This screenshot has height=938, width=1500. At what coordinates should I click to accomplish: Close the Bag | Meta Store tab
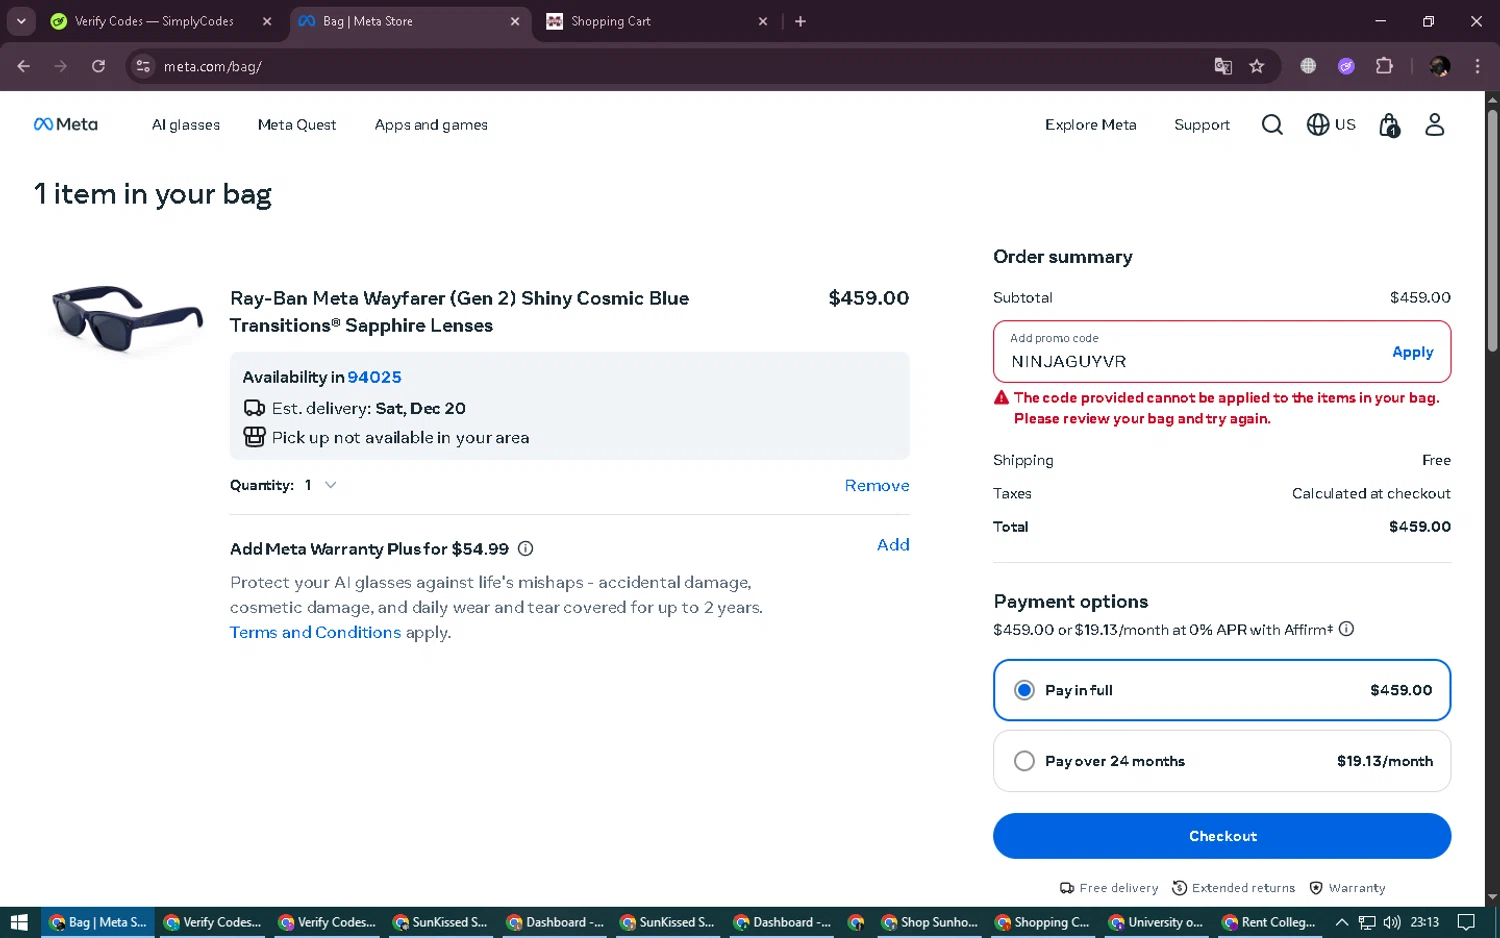coord(515,21)
